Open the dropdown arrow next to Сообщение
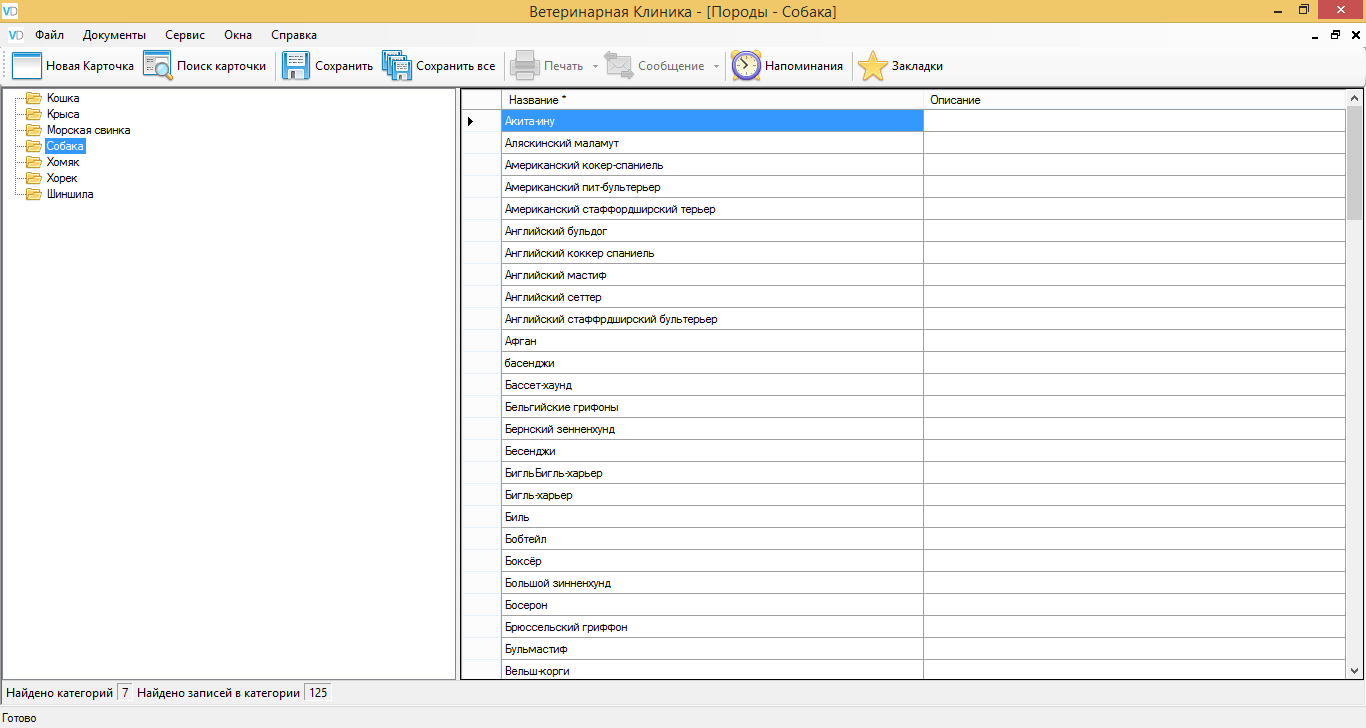The height and width of the screenshot is (728, 1366). 716,67
